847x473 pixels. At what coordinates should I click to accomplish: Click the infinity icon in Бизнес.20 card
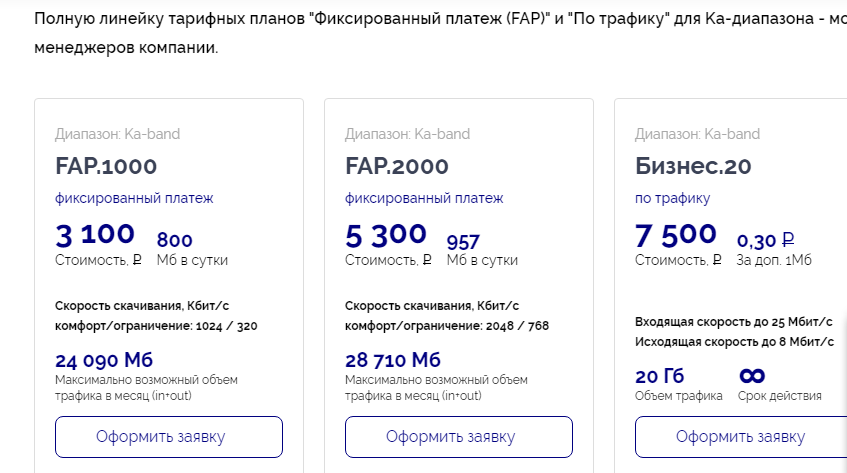pos(752,375)
